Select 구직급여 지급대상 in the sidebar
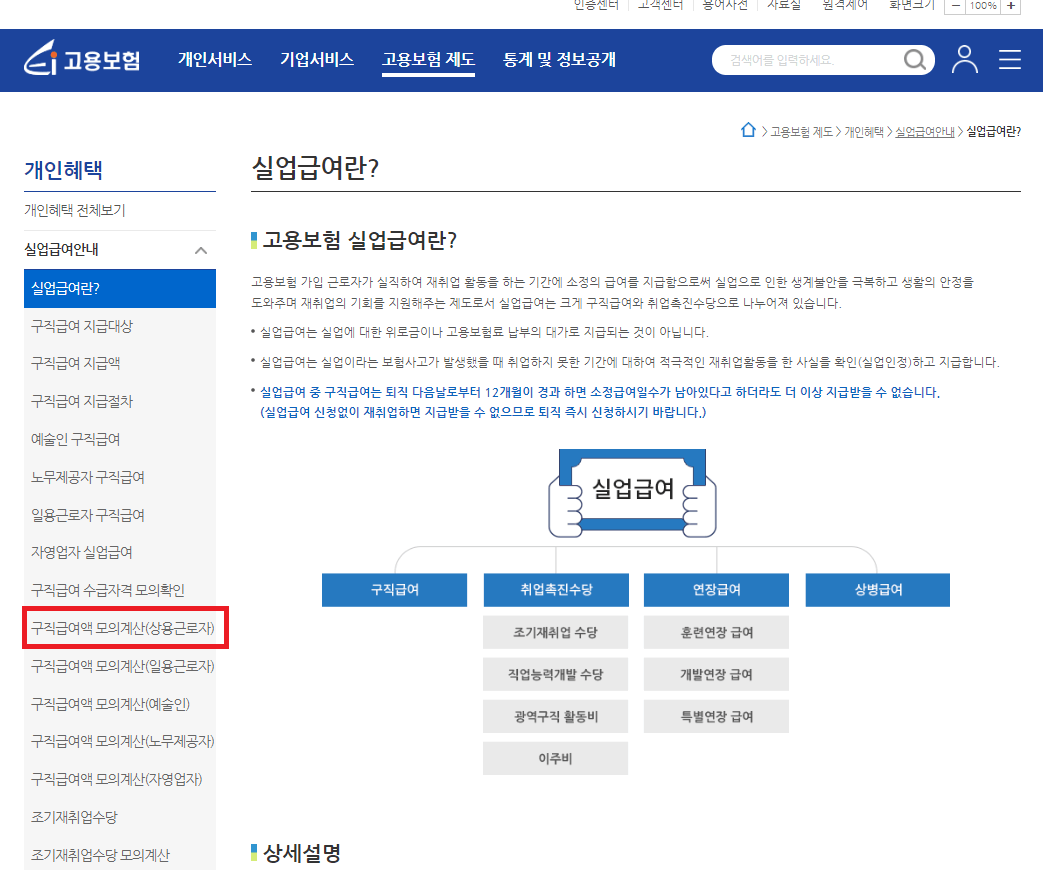 (84, 326)
